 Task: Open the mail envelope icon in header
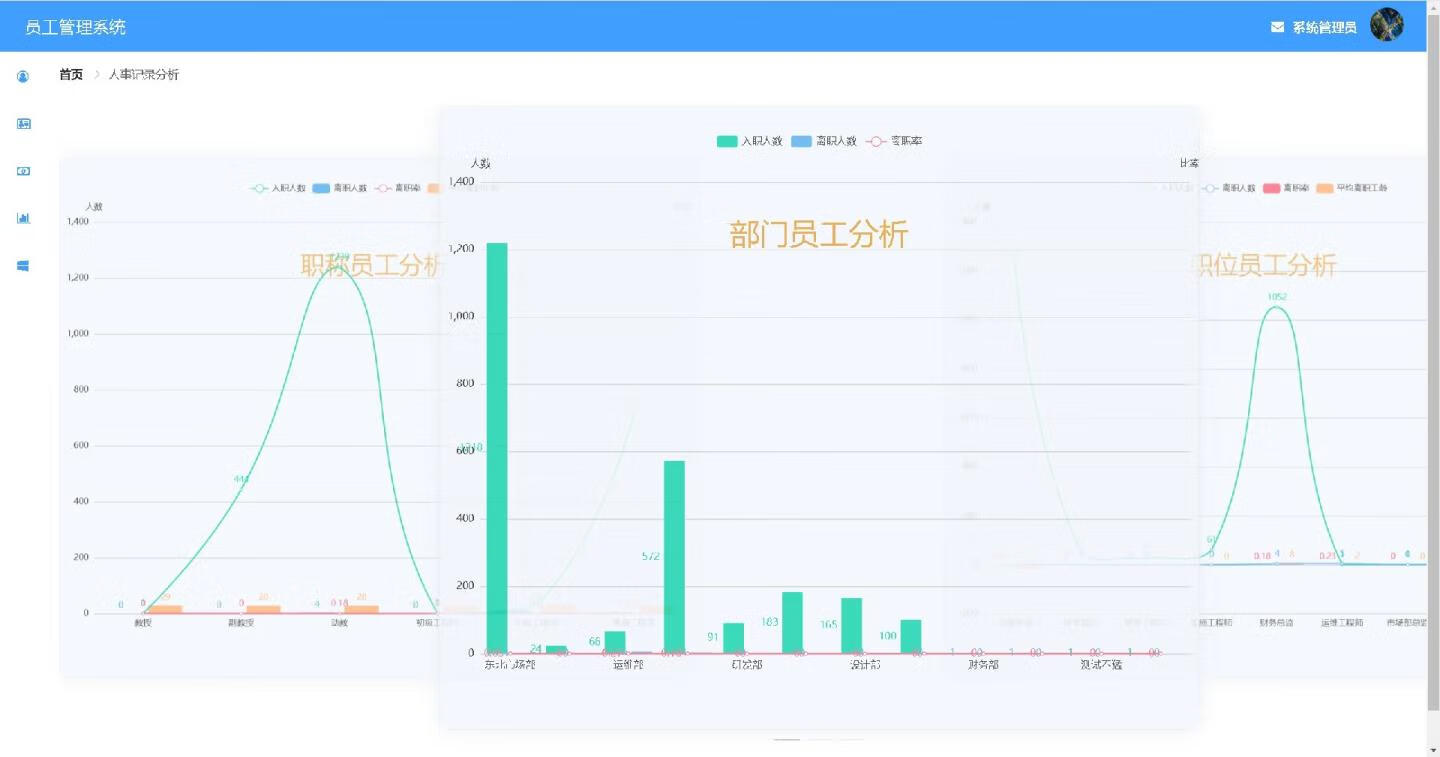click(1277, 27)
